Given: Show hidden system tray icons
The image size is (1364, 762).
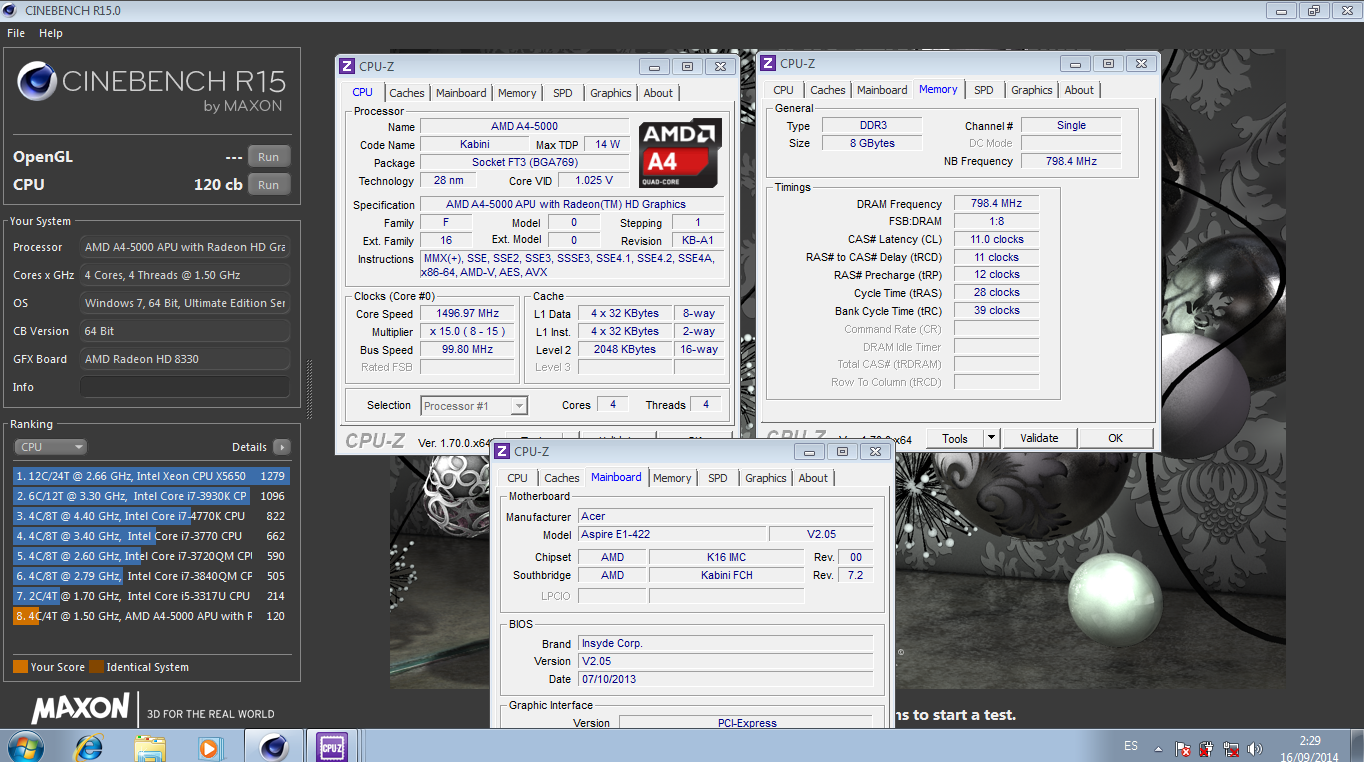Looking at the screenshot, I should click(x=1160, y=747).
